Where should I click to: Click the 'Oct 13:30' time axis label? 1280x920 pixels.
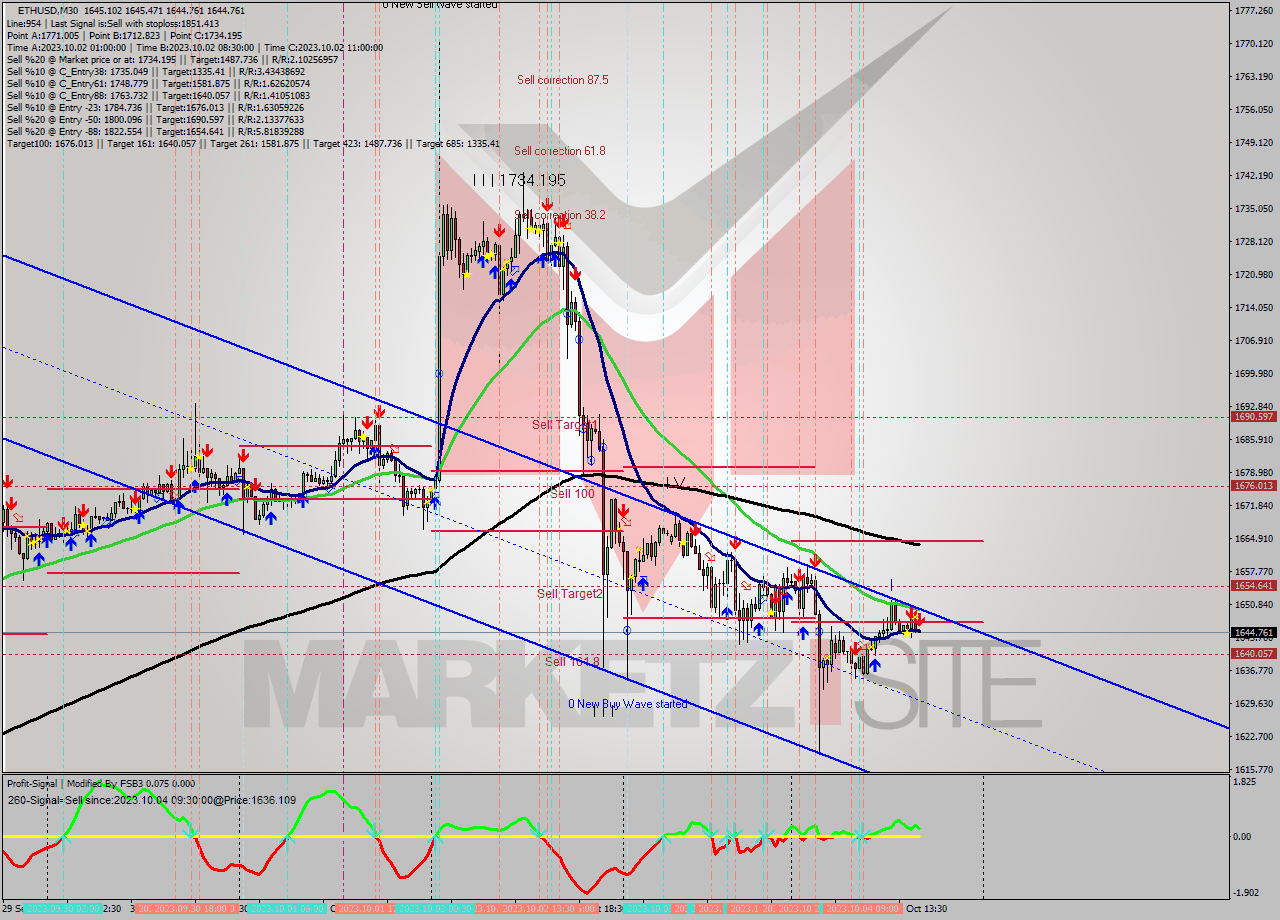click(x=926, y=908)
